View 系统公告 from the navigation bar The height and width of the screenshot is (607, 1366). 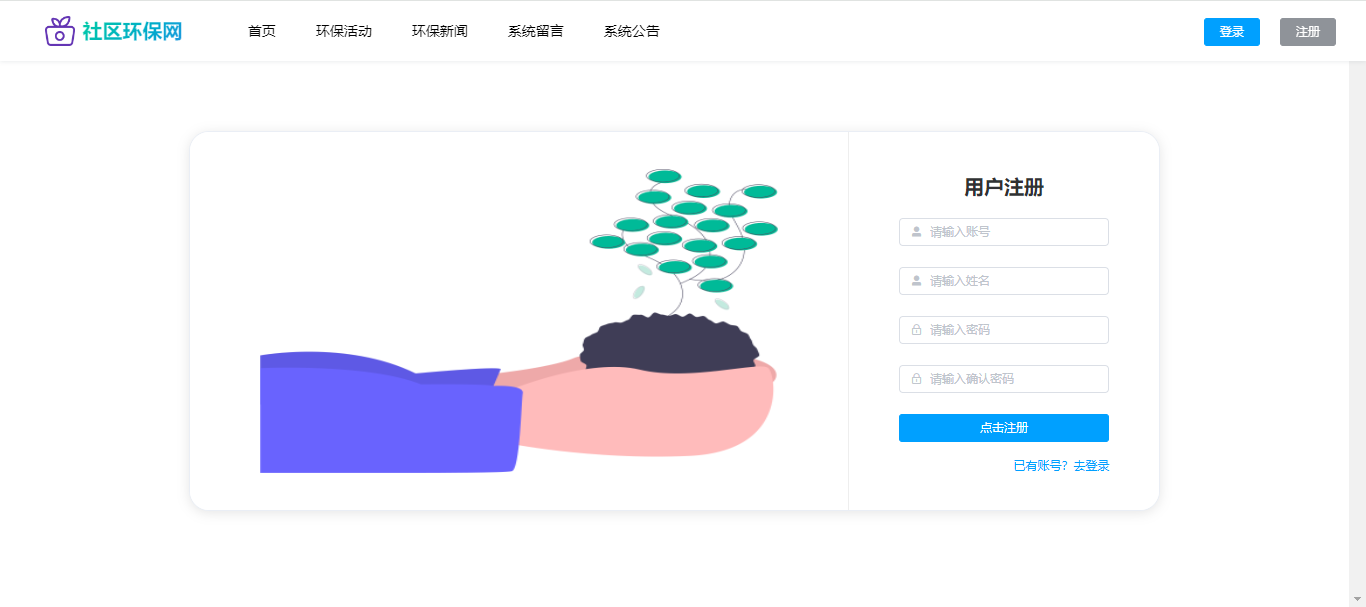click(632, 31)
